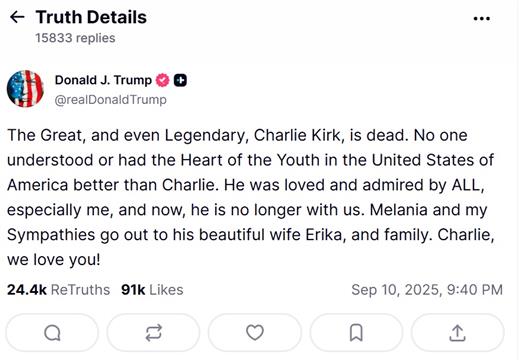Click the Sep 10, 2025 timestamp
The height and width of the screenshot is (362, 526).
pyautogui.click(x=427, y=290)
